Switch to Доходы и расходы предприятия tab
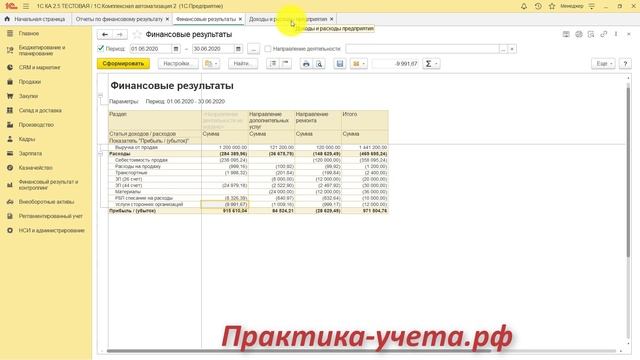 [x=288, y=19]
